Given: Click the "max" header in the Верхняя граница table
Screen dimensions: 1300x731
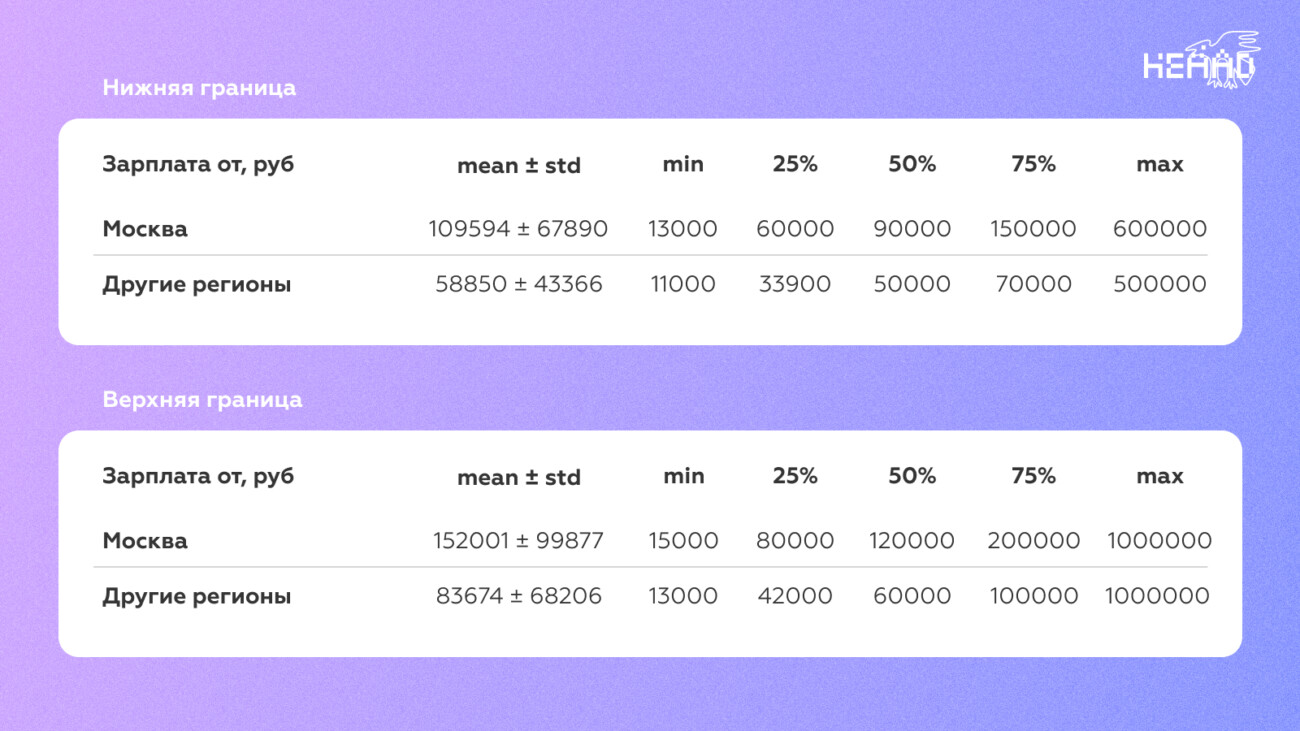Looking at the screenshot, I should [1159, 477].
